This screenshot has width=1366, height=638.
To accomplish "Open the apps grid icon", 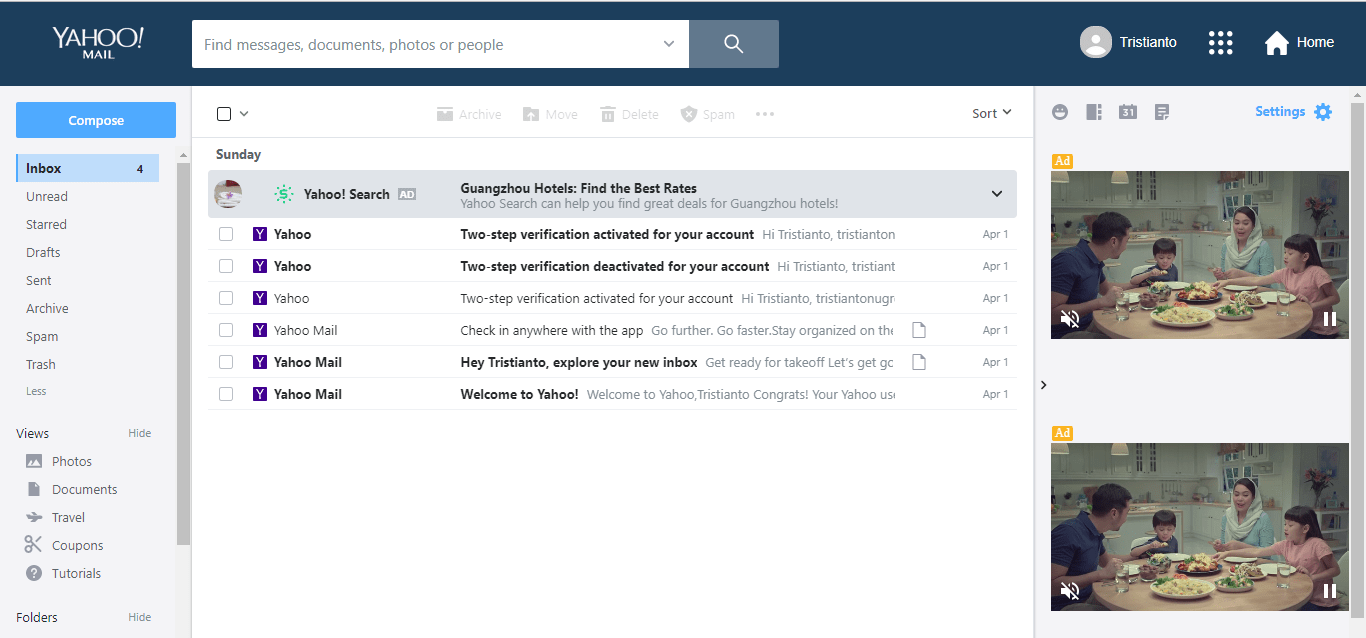I will tap(1220, 42).
